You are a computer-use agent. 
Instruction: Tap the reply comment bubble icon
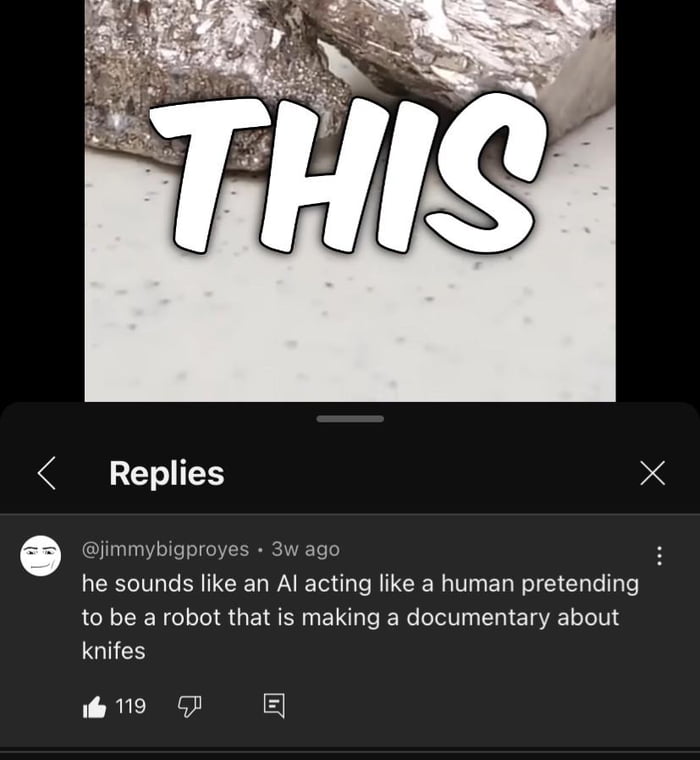click(273, 707)
